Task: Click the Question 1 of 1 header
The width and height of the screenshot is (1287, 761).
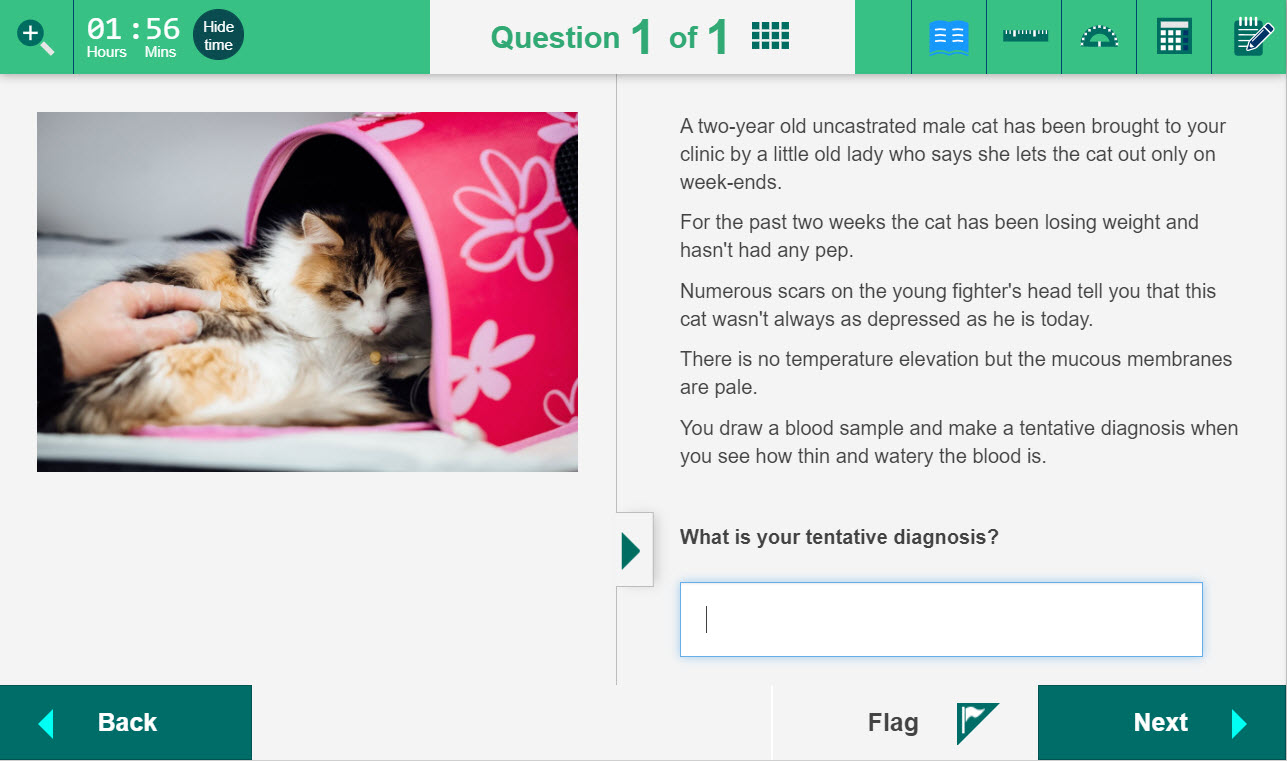Action: tap(610, 38)
